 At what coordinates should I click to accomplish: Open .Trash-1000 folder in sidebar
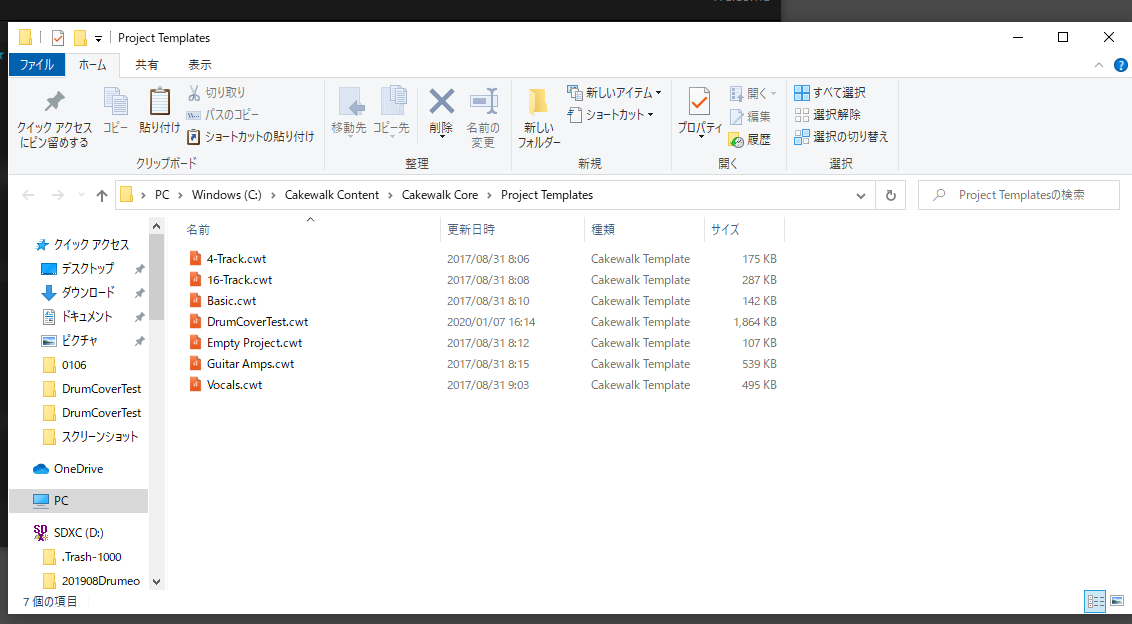pyautogui.click(x=91, y=557)
